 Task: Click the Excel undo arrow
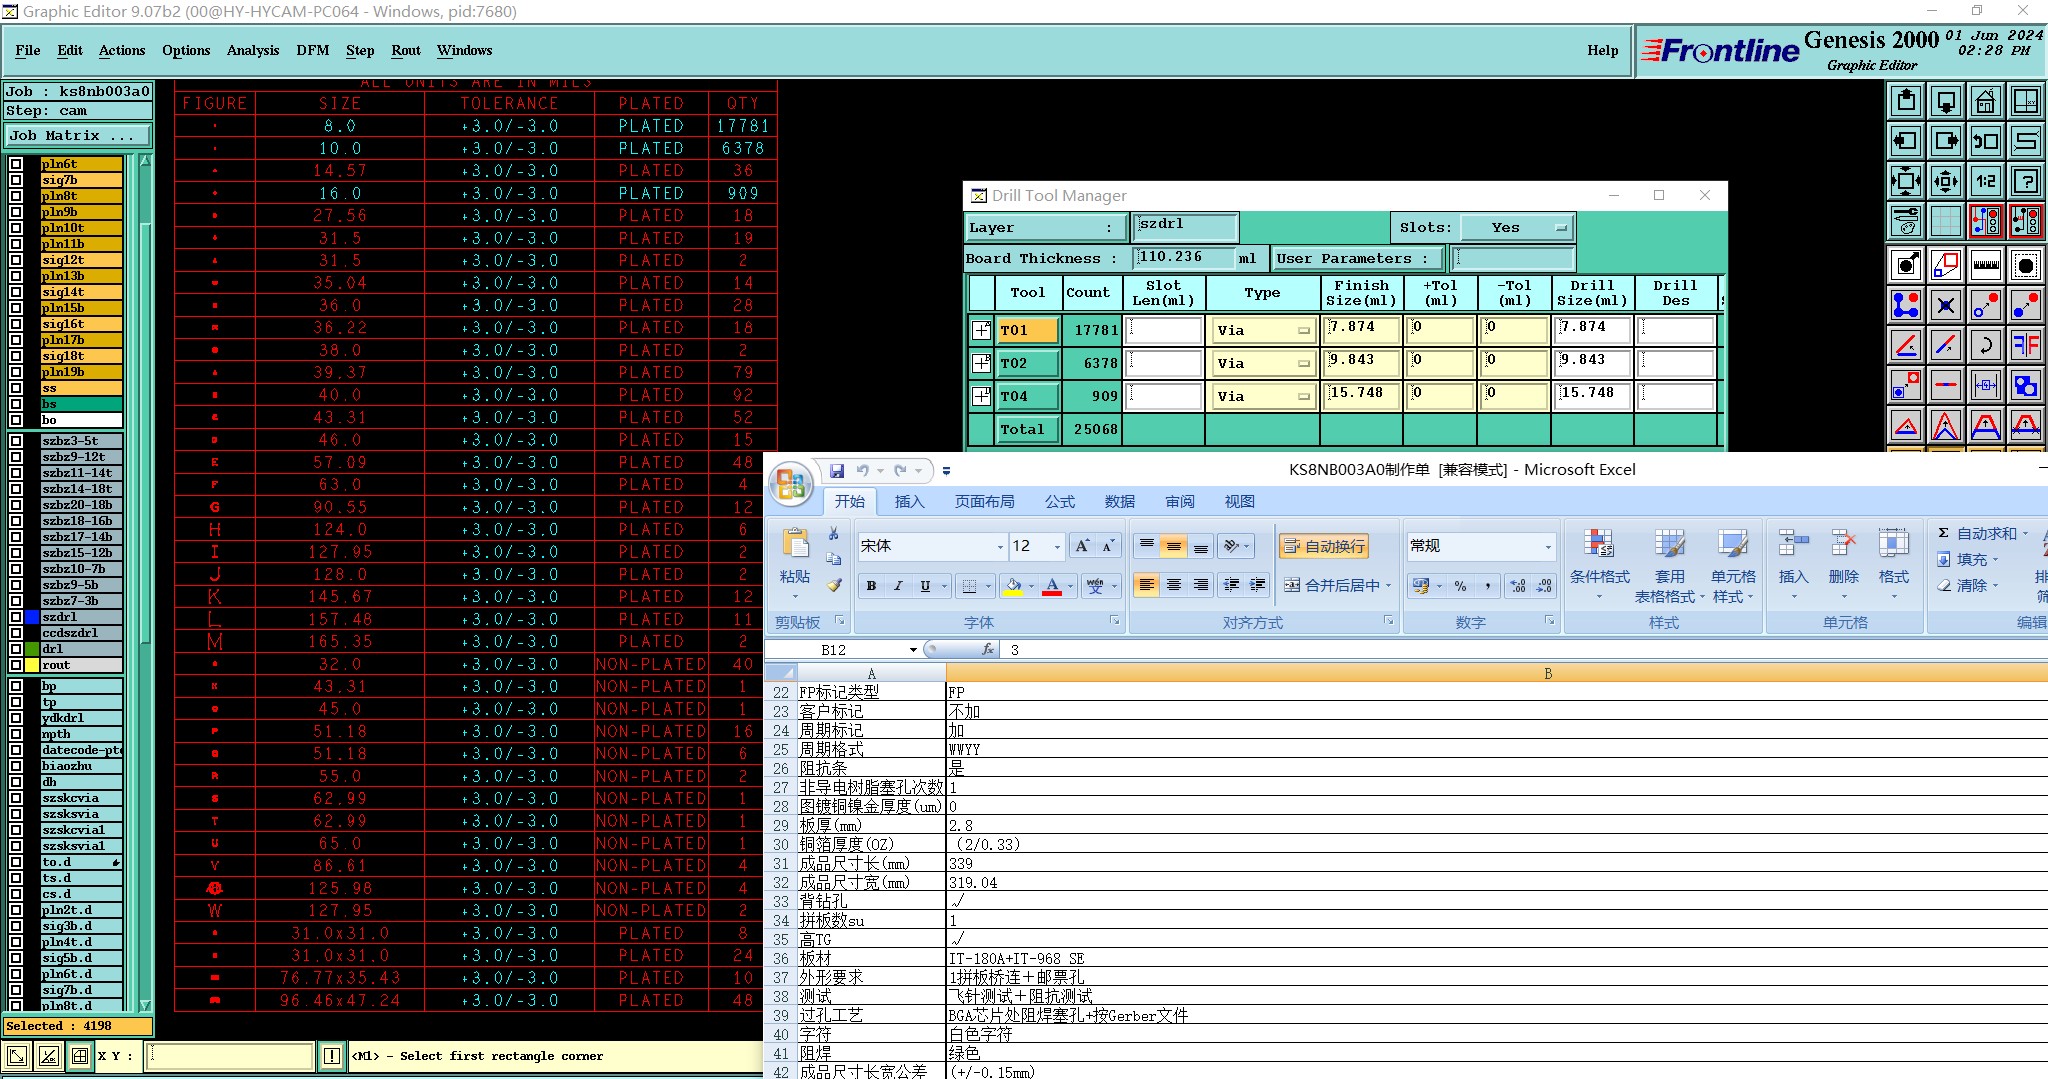pos(862,470)
